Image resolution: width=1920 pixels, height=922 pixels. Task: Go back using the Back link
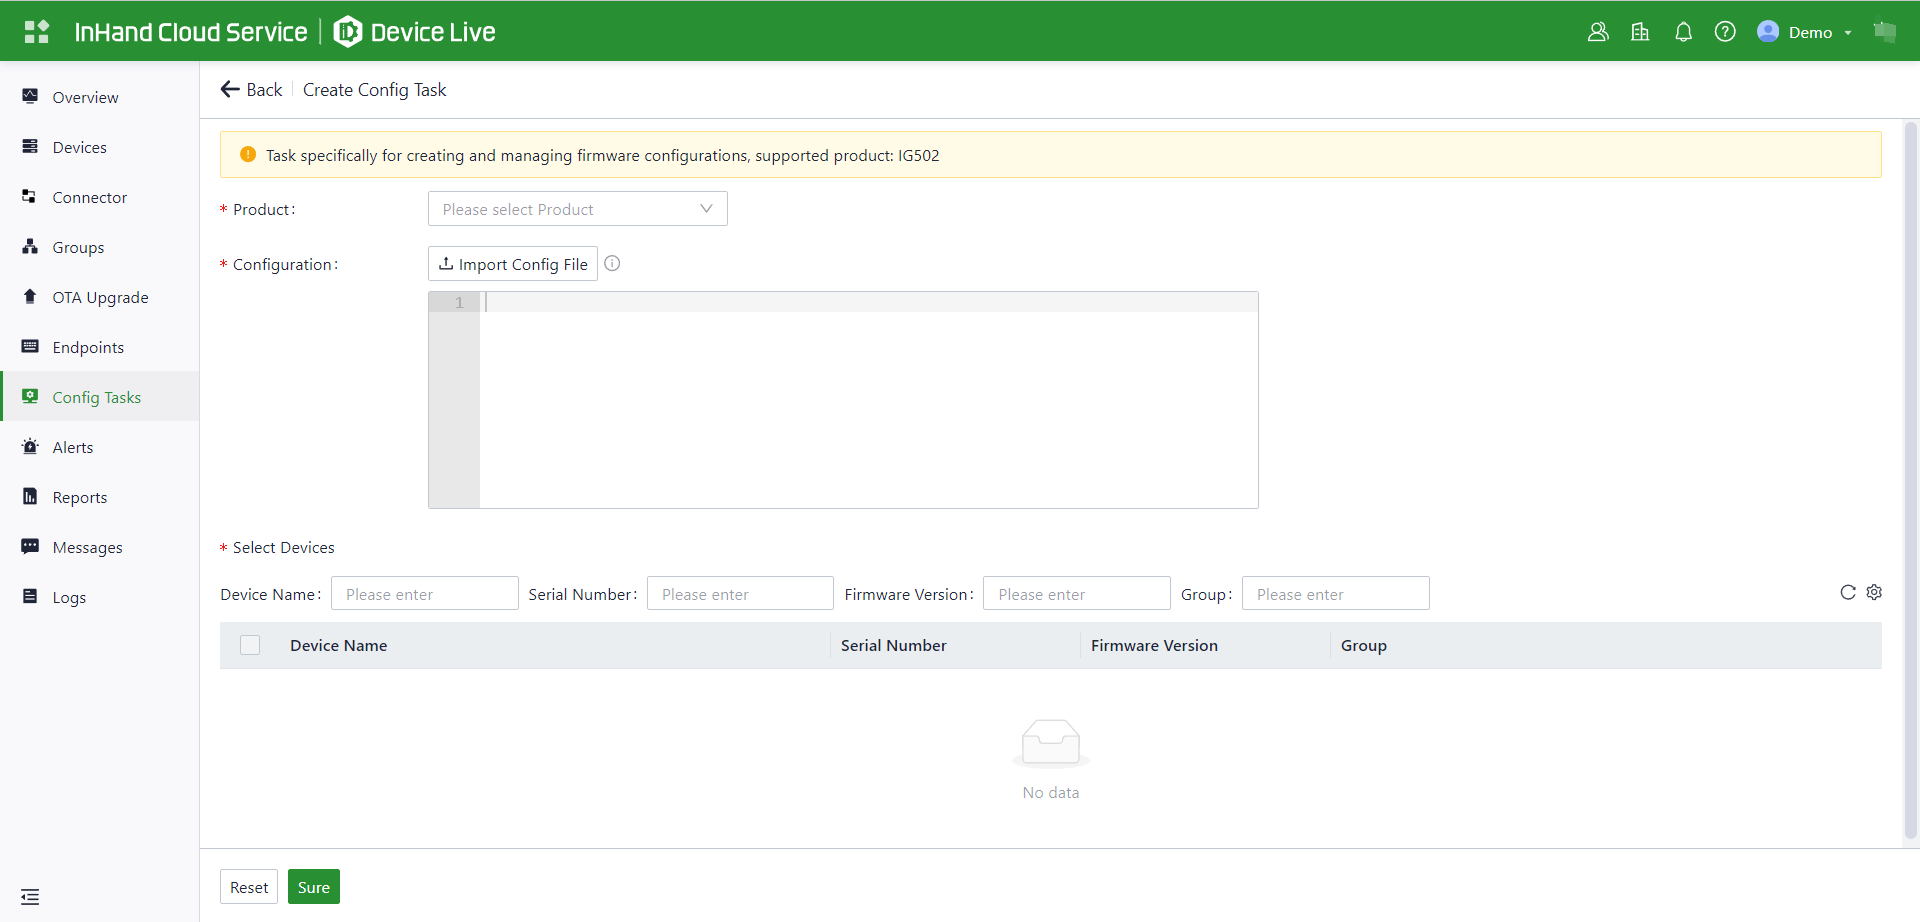click(252, 90)
